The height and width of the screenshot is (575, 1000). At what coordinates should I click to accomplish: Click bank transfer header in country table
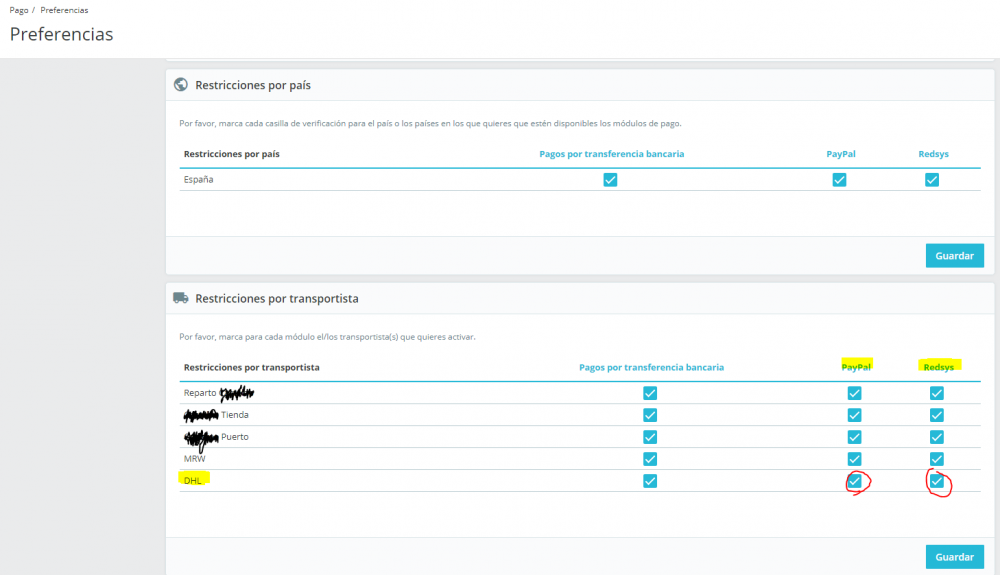612,154
